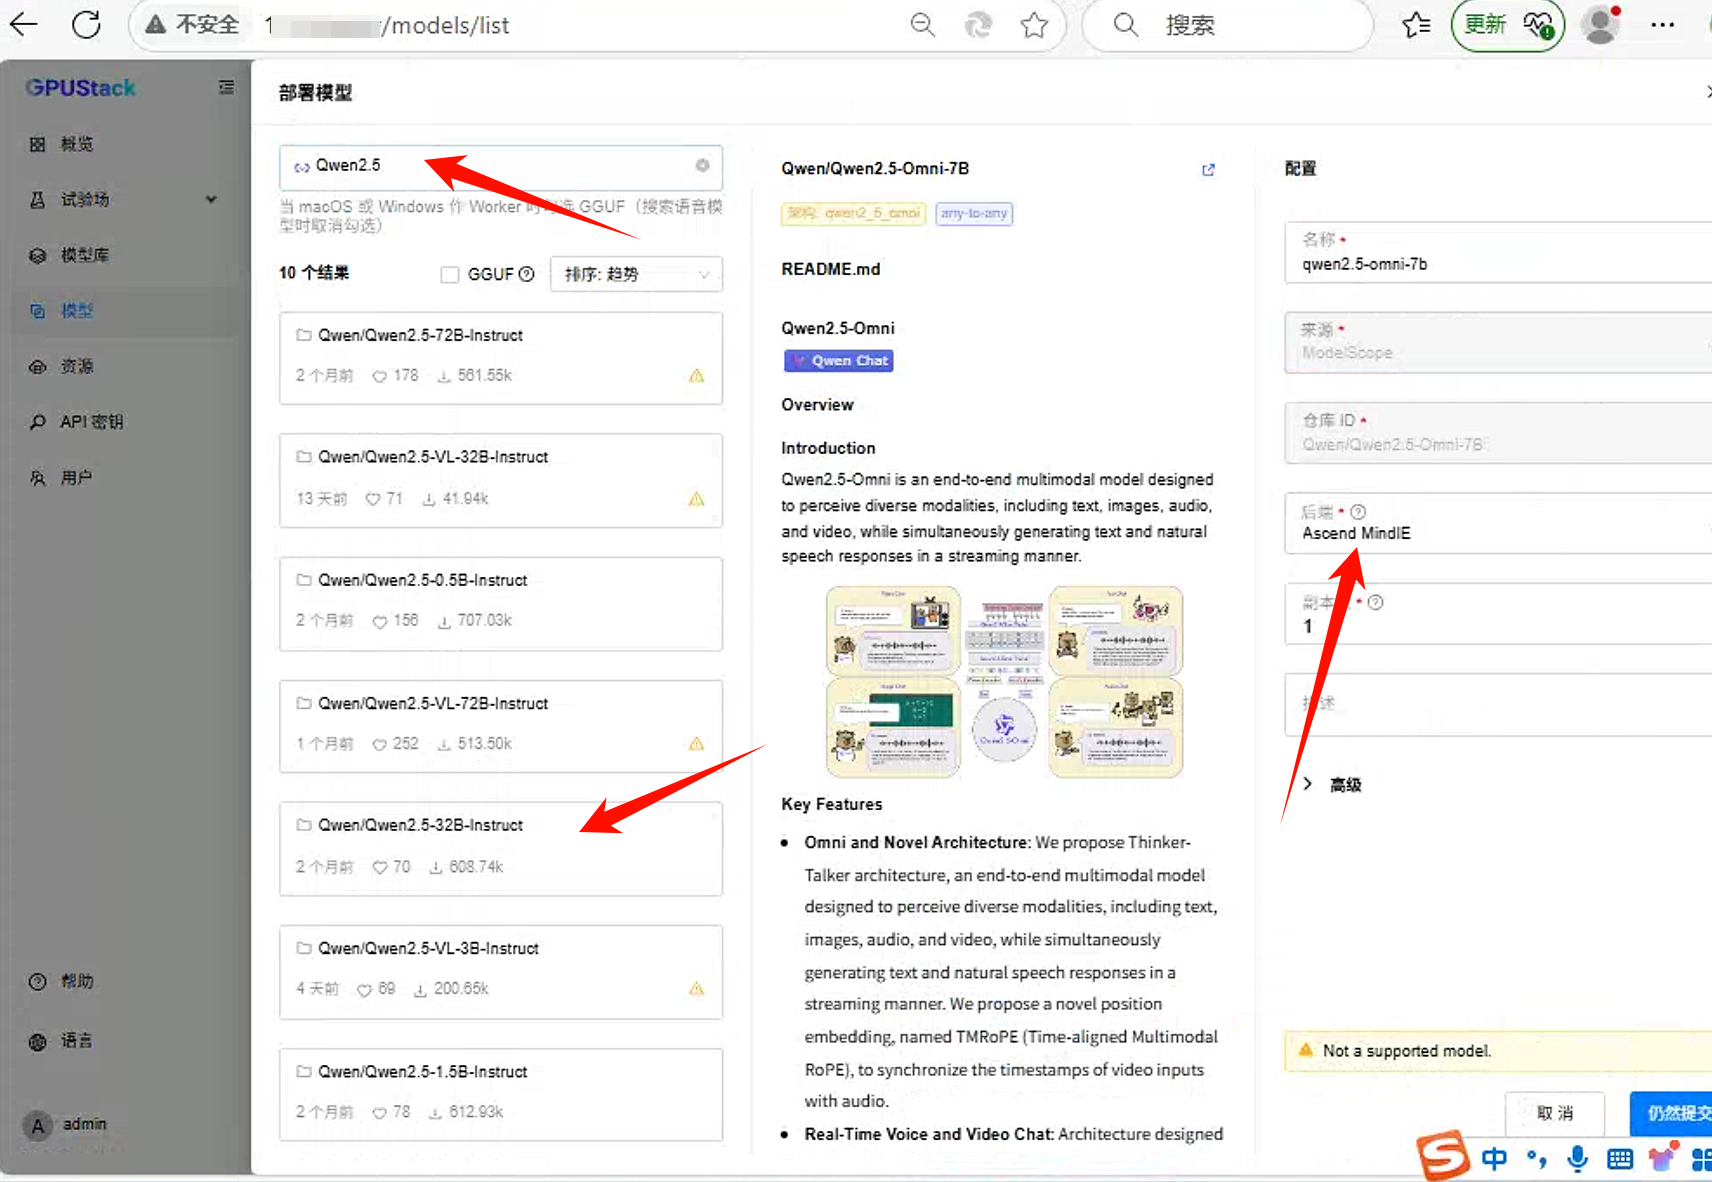Click warning icon on Qwen2.5-72B-Instruct card
The height and width of the screenshot is (1182, 1712).
click(x=696, y=376)
